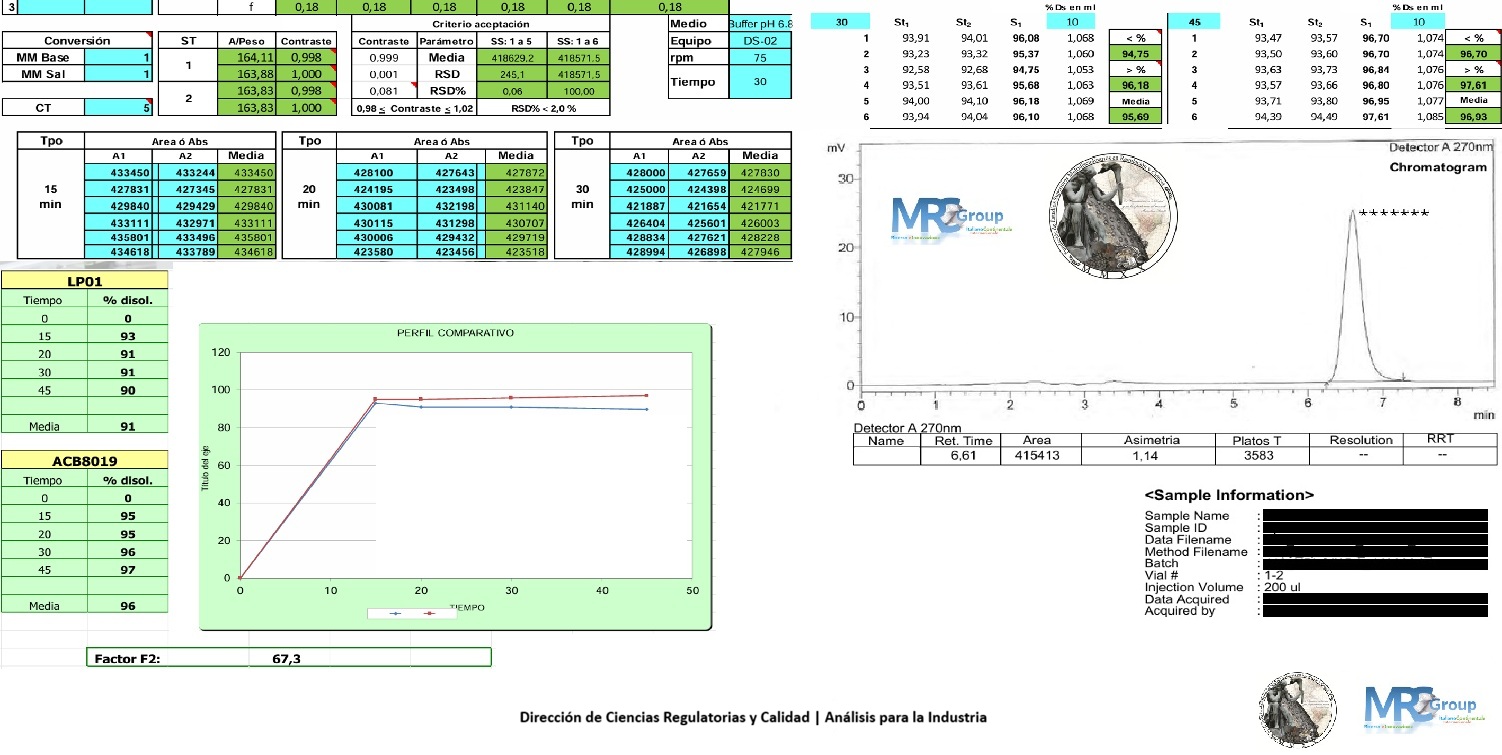Select the RSD value 245,1
The image size is (1502, 755).
510,74
